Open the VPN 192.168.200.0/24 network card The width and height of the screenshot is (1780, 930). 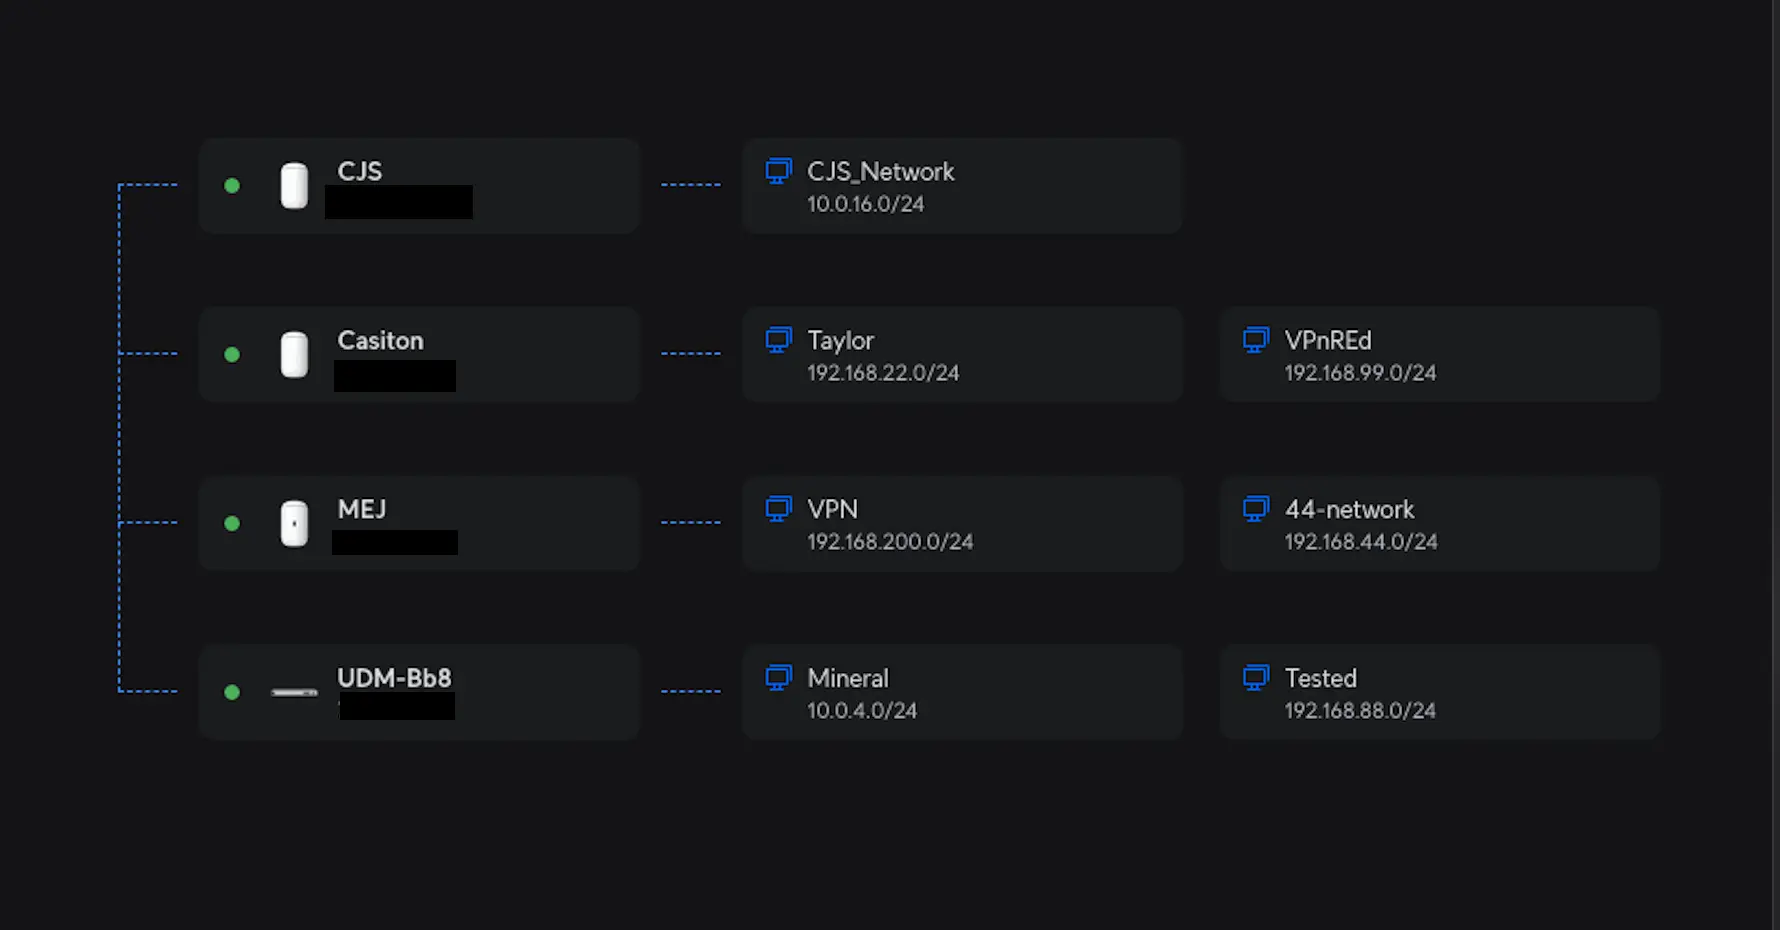click(x=962, y=524)
